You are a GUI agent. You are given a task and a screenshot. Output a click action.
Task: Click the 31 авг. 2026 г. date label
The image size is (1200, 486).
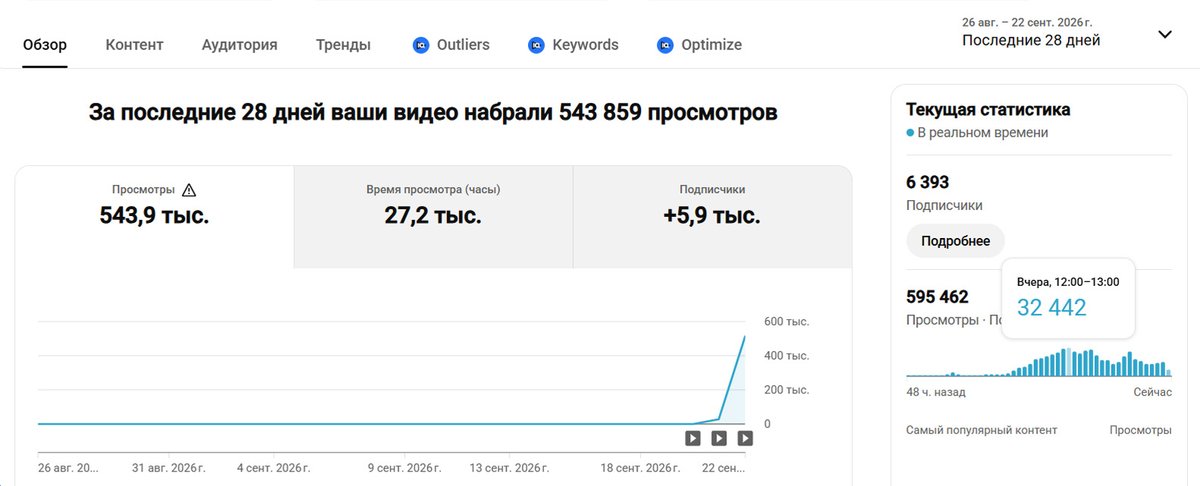click(169, 468)
